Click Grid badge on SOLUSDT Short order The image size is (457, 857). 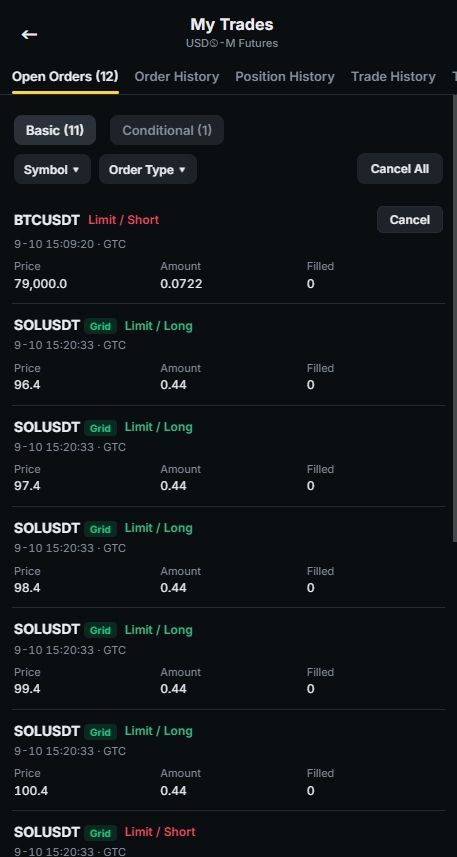100,833
